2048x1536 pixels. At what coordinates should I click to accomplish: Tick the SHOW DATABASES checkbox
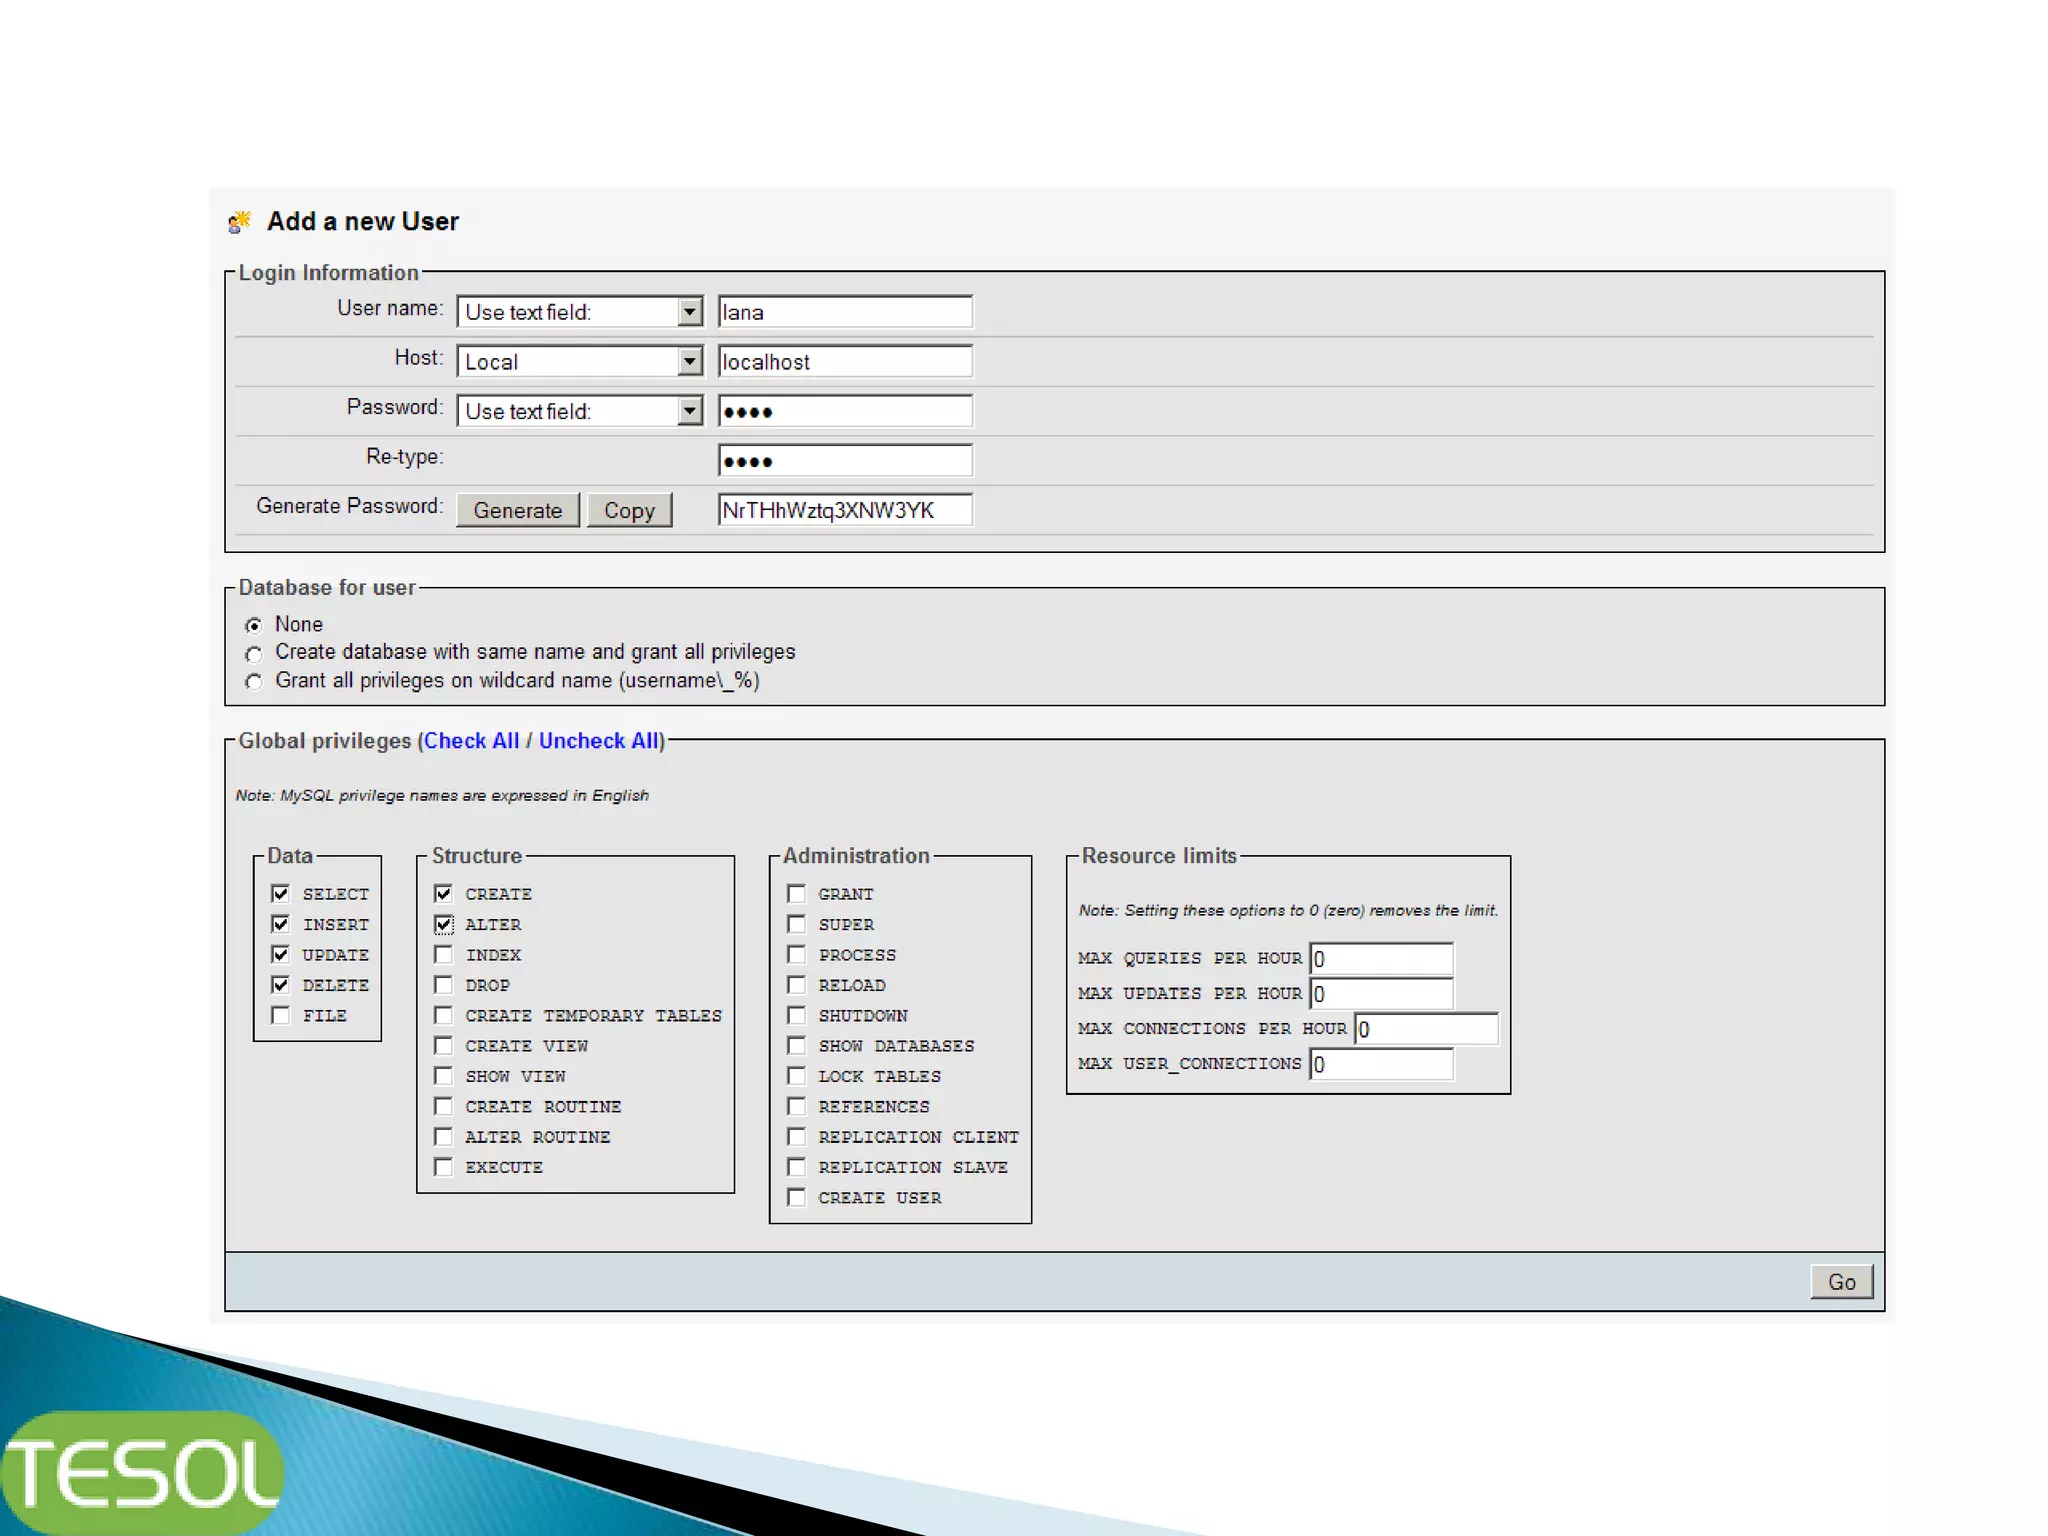click(797, 1045)
